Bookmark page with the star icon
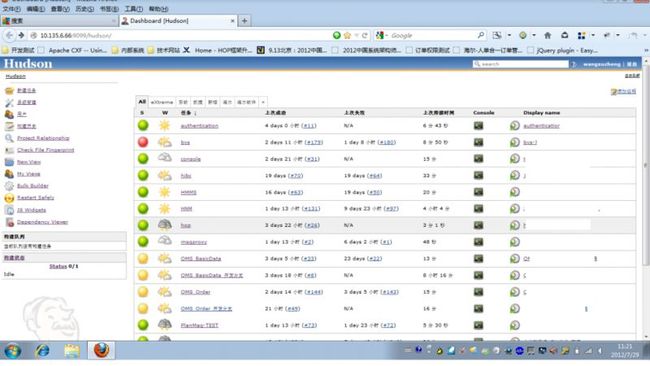Image resolution: width=650 pixels, height=366 pixels. click(x=347, y=36)
